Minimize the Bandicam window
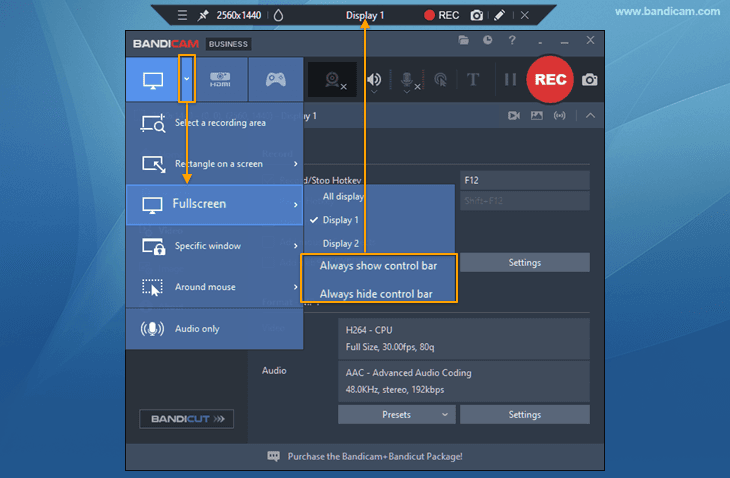 pyautogui.click(x=565, y=42)
